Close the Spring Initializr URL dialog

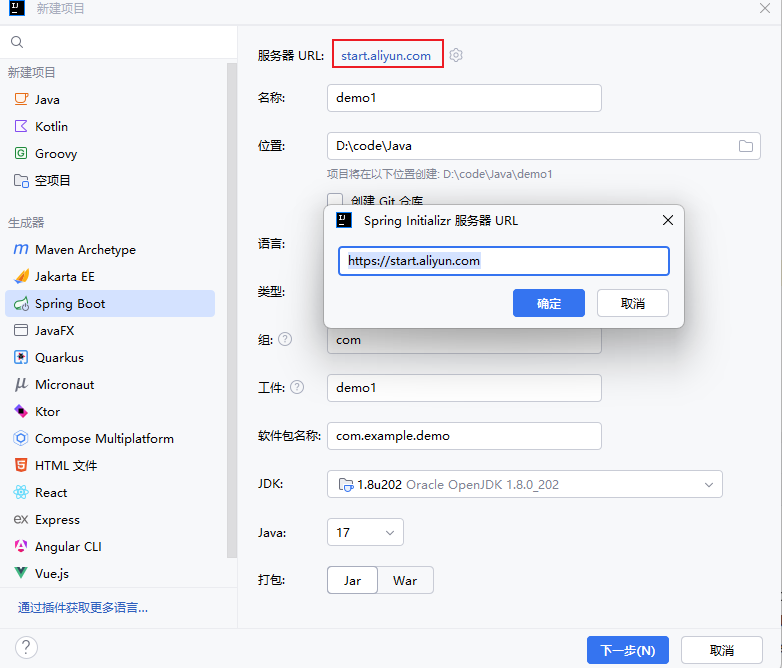coord(668,220)
